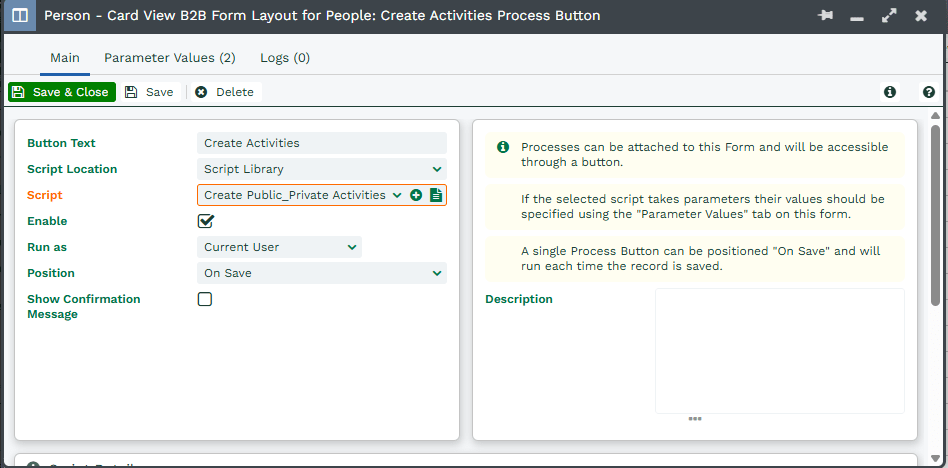Click the Save button
Image resolution: width=948 pixels, height=468 pixels.
pos(150,92)
